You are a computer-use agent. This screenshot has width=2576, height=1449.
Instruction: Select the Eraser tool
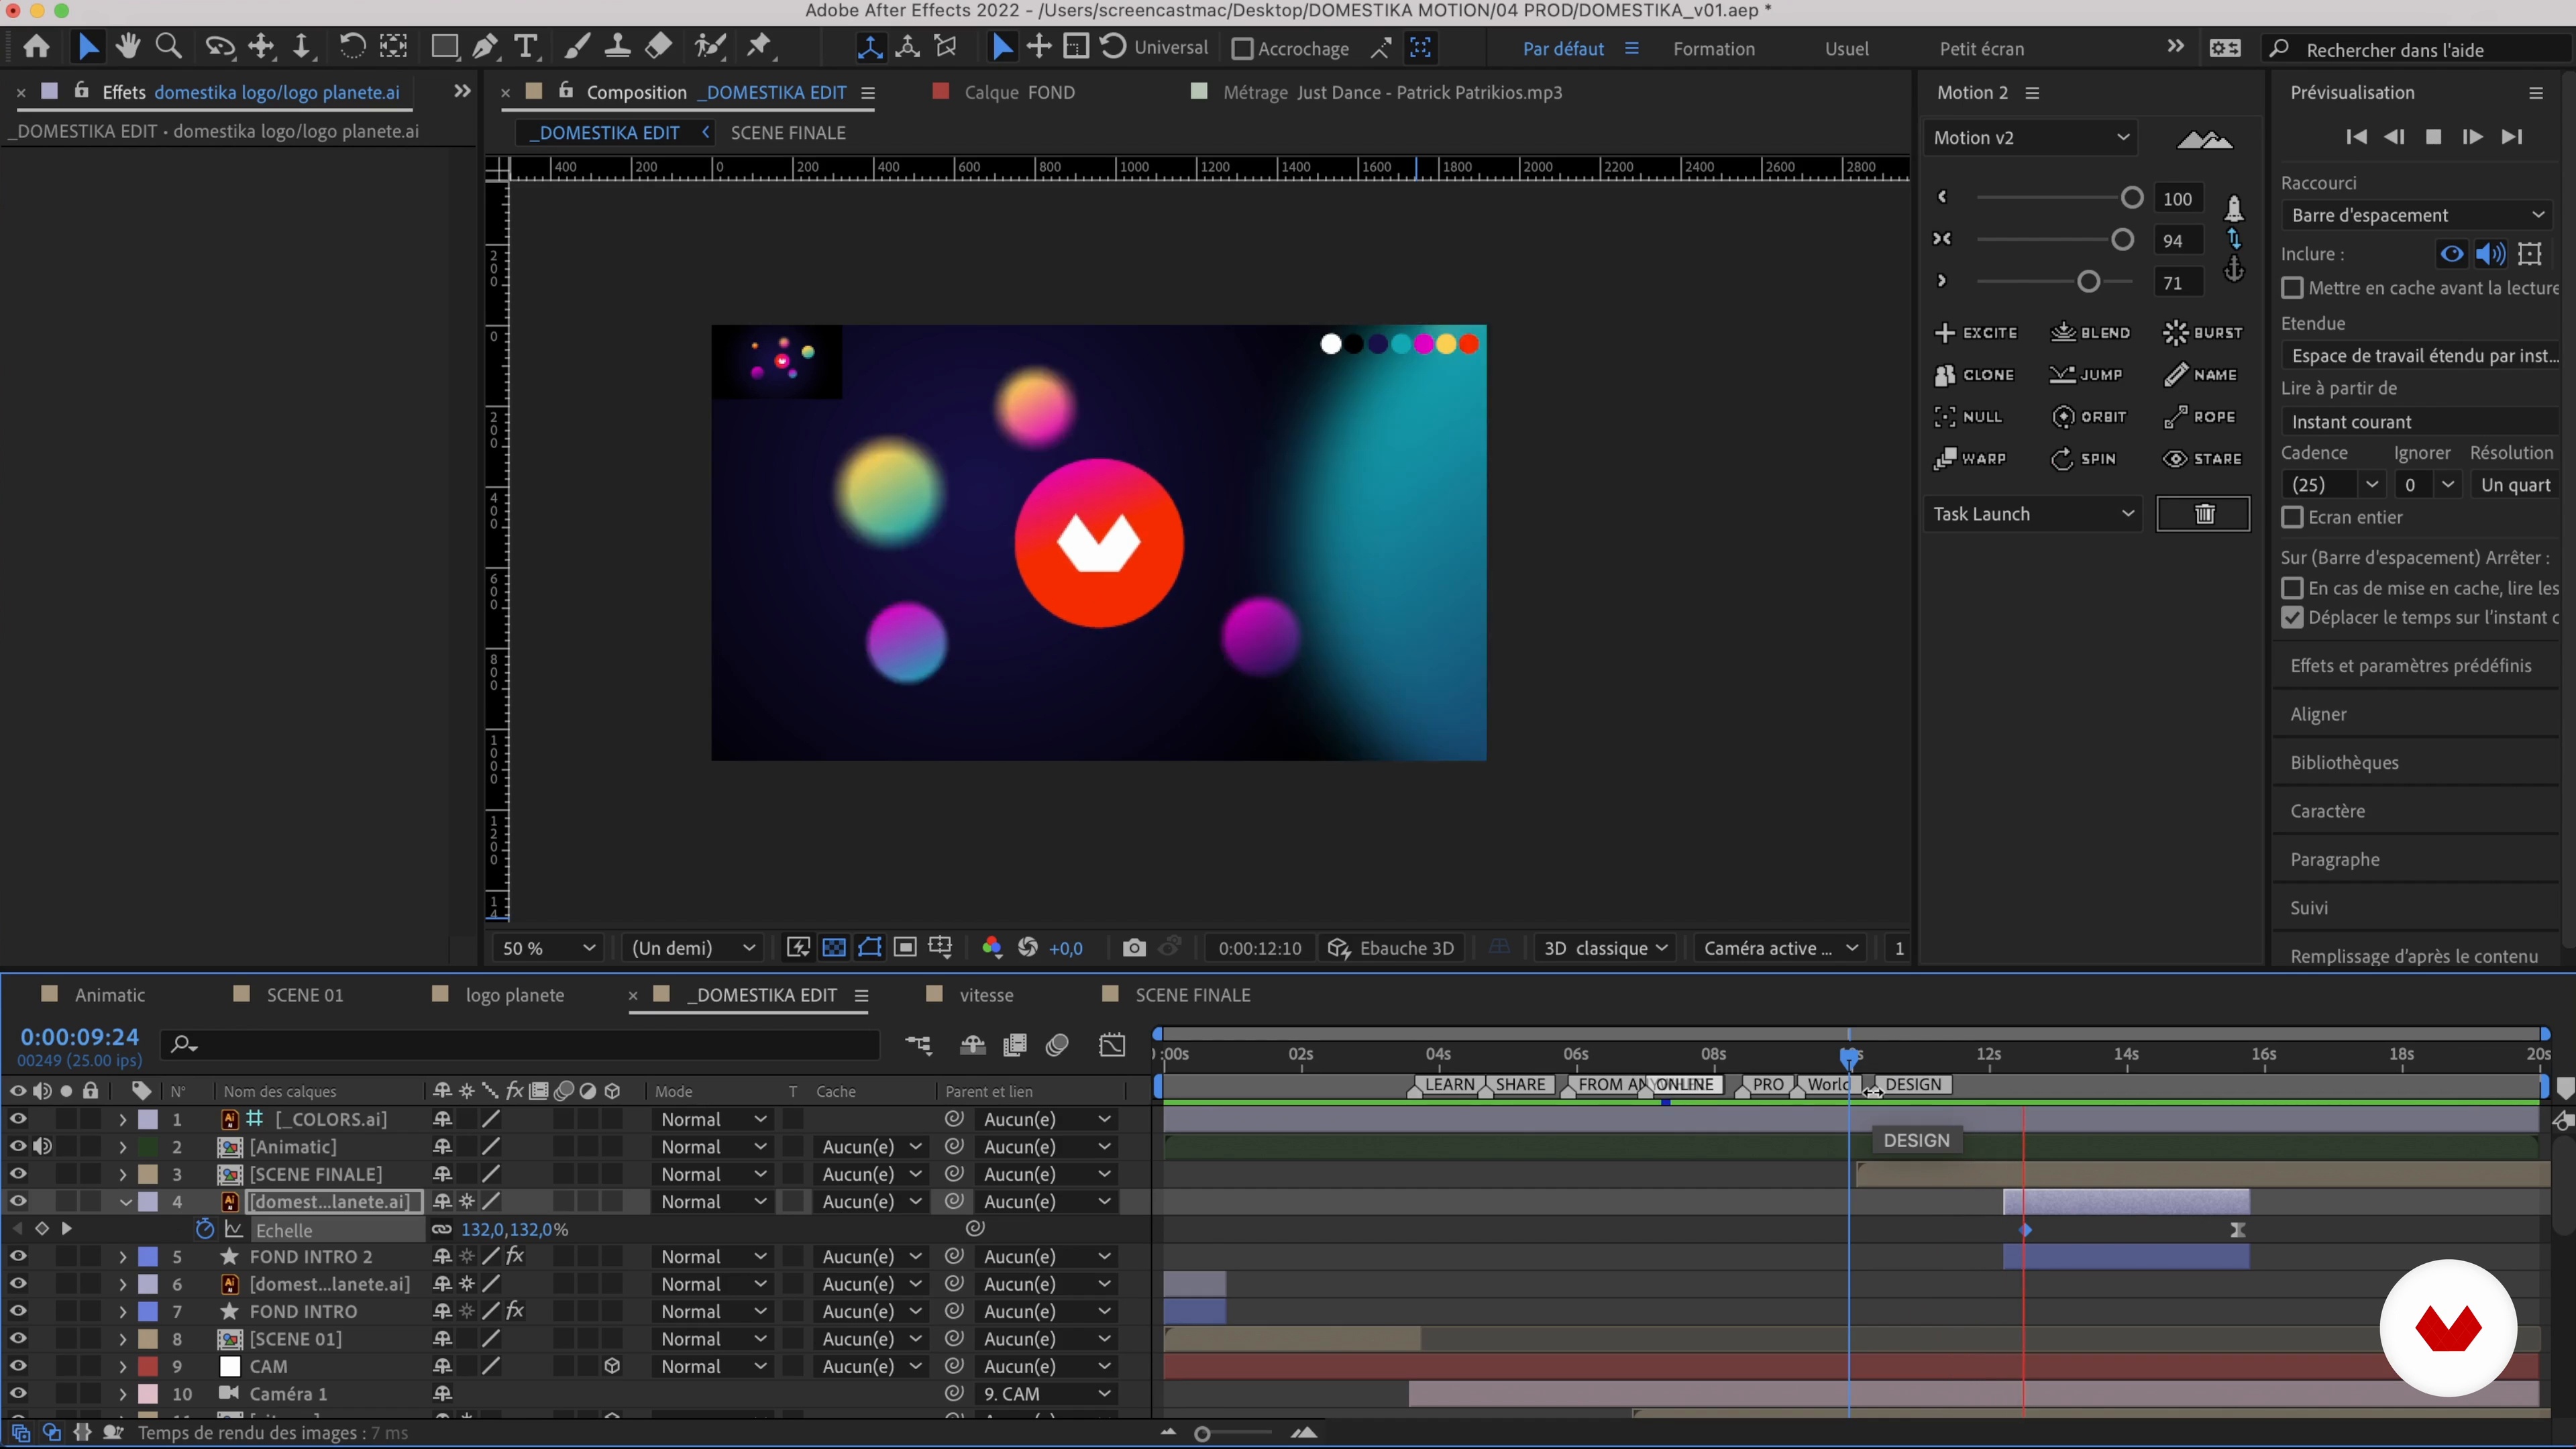point(658,47)
